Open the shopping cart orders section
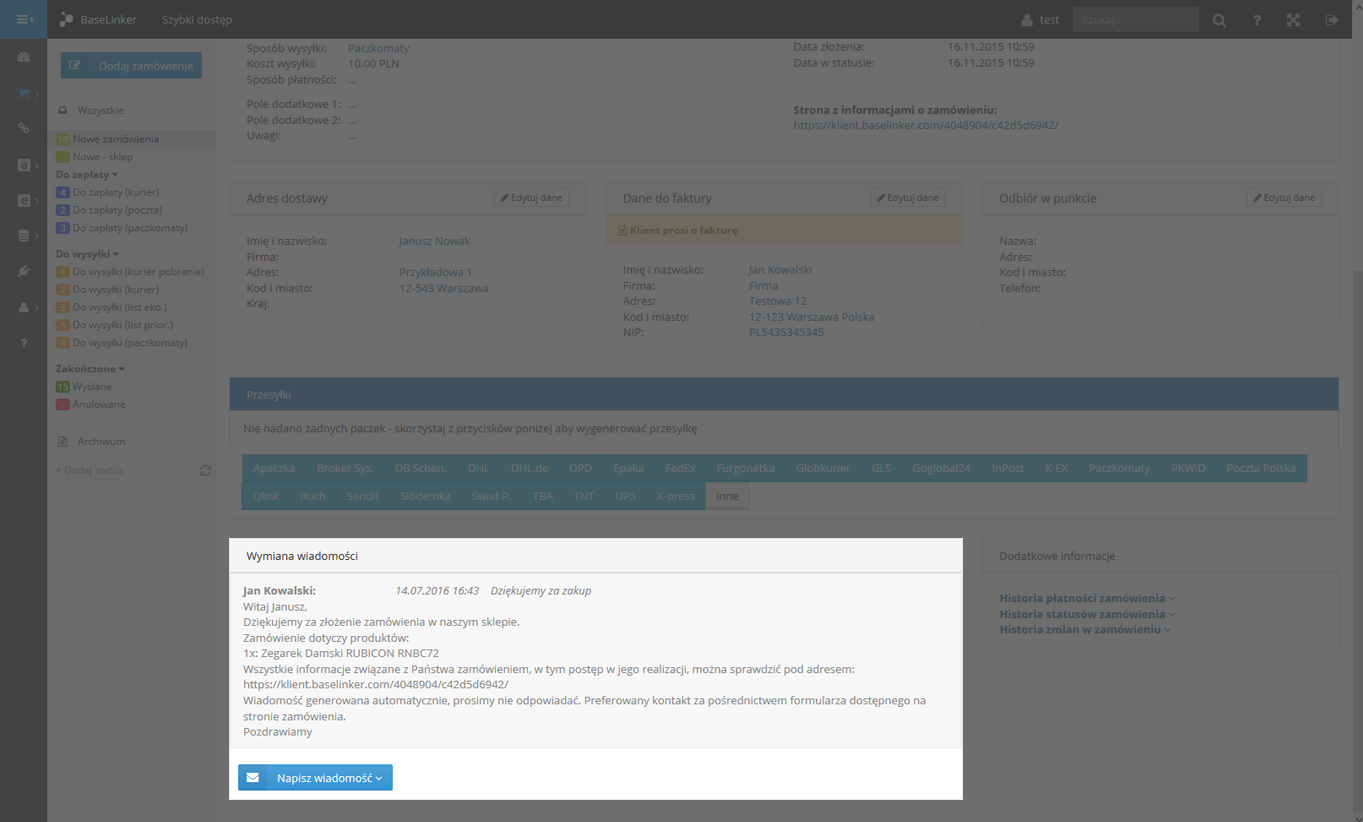 click(x=23, y=93)
